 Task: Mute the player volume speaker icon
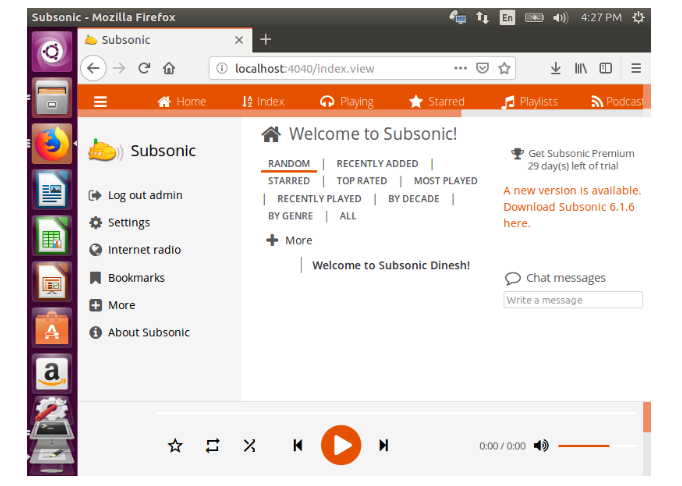click(541, 446)
